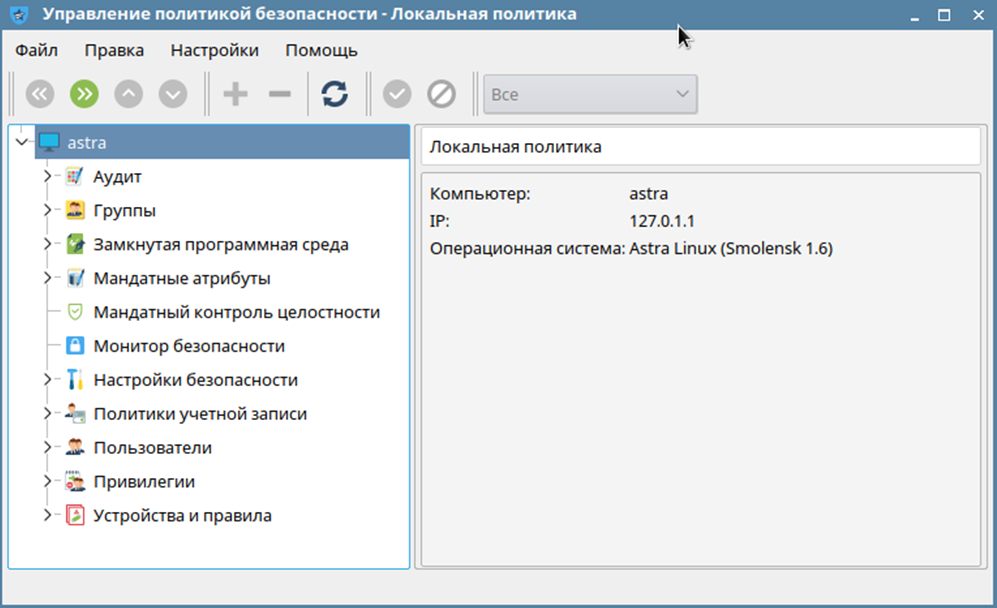Image resolution: width=997 pixels, height=608 pixels.
Task: Open the Правка menu
Action: [x=114, y=50]
